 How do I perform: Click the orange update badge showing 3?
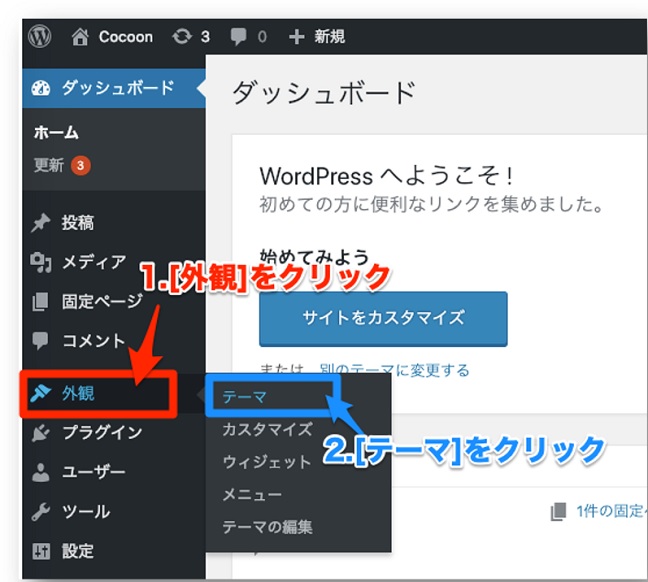click(81, 166)
